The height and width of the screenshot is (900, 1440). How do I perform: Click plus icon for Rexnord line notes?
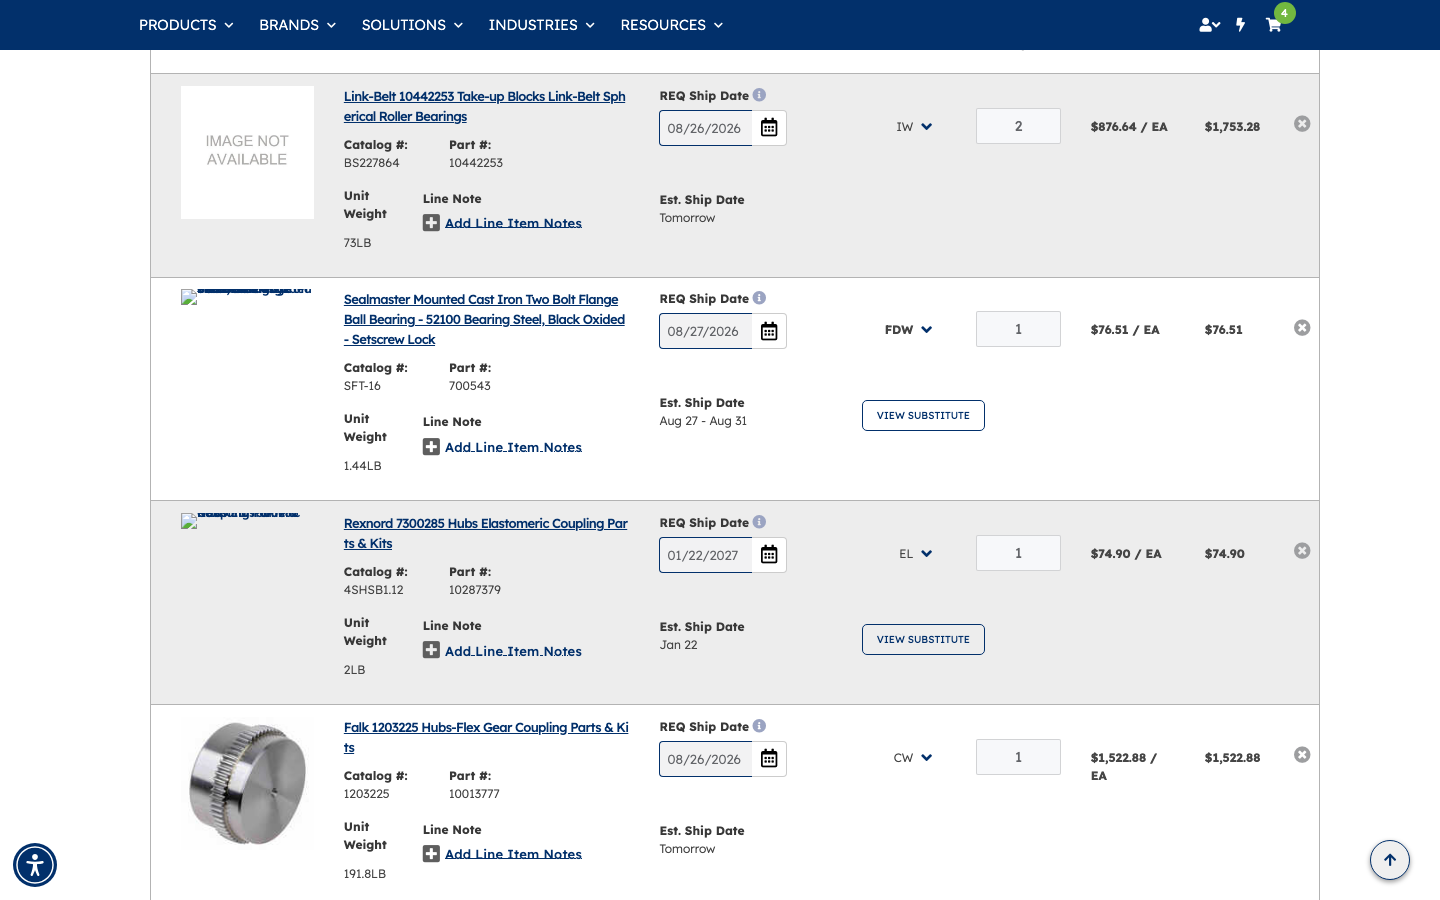(x=431, y=650)
